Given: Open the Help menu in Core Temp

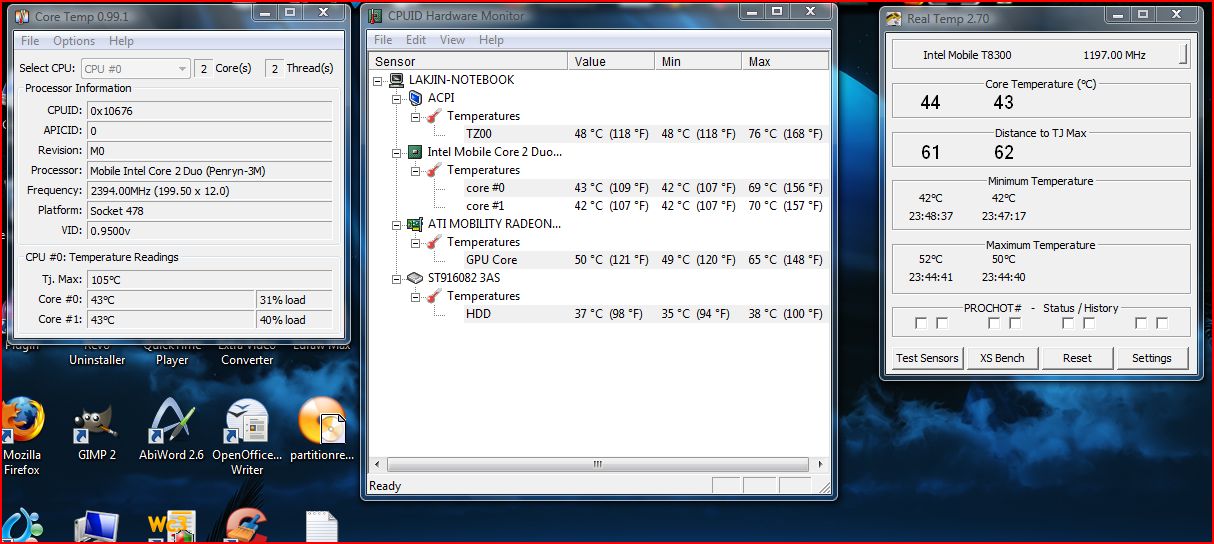Looking at the screenshot, I should click(x=121, y=41).
